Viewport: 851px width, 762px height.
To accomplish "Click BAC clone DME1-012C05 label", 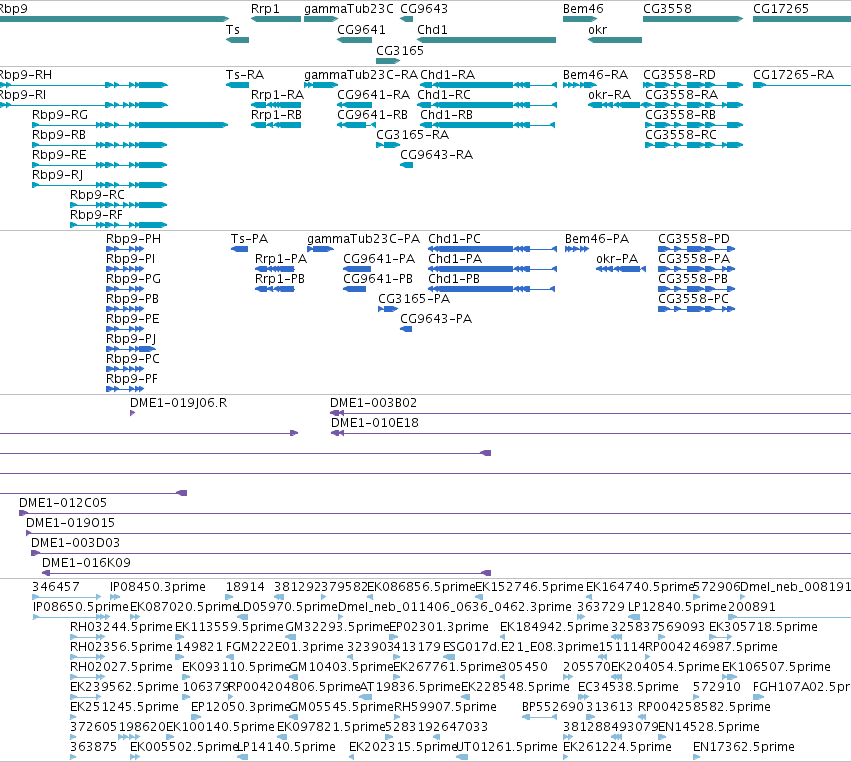I will (63, 503).
